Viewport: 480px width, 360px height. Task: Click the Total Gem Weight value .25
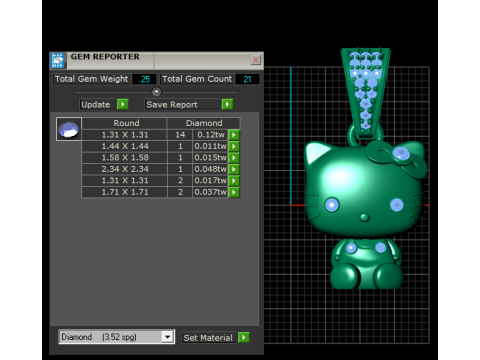pyautogui.click(x=145, y=79)
